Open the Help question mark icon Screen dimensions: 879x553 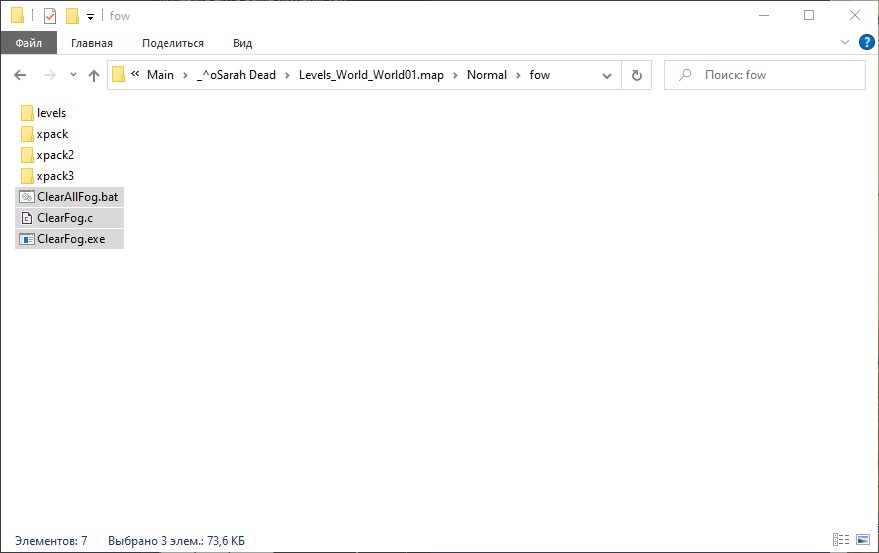867,42
